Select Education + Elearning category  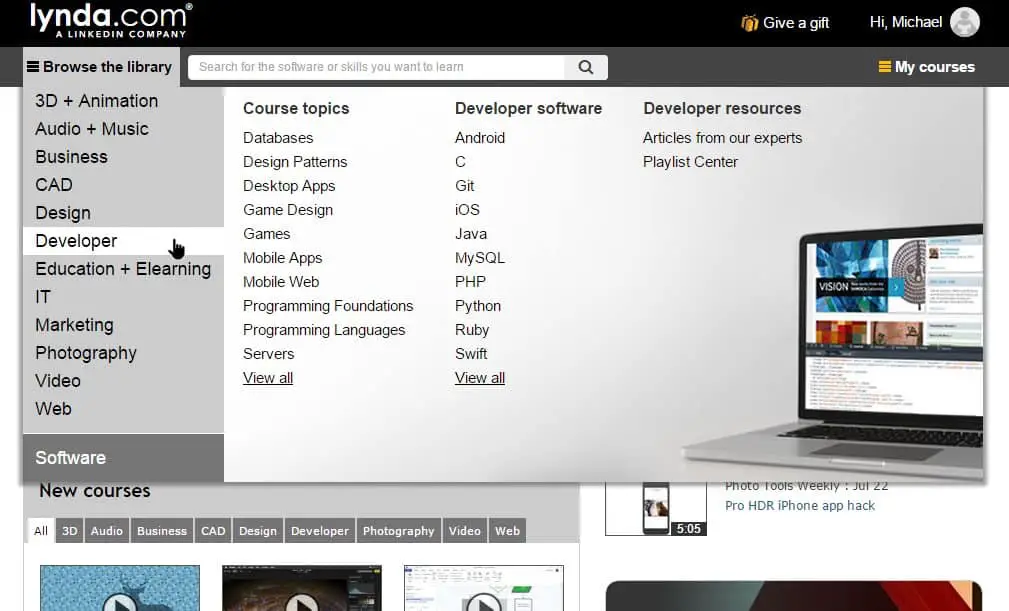click(x=124, y=269)
